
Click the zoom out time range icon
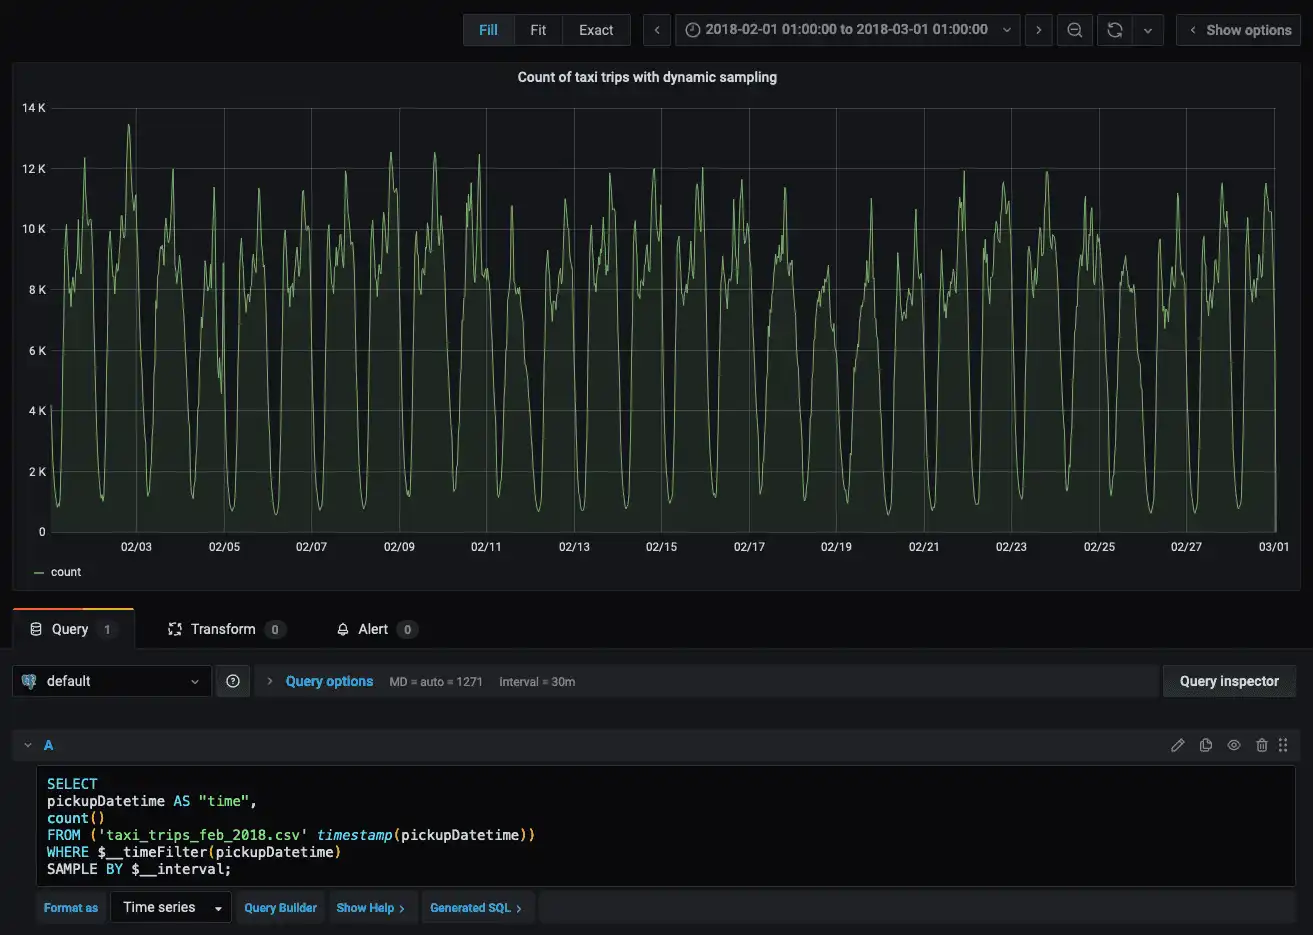[x=1074, y=30]
